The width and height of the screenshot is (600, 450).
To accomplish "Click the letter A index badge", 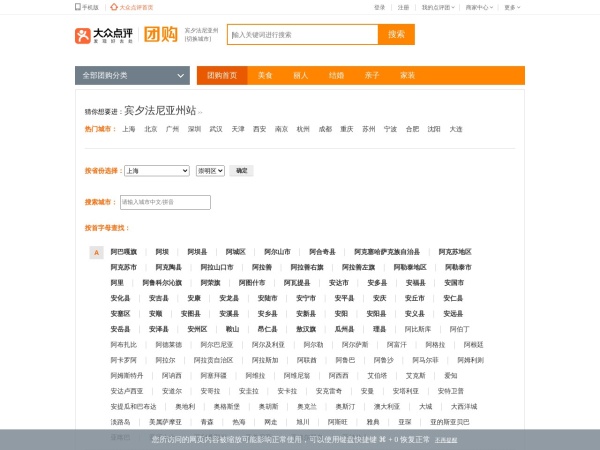I will pos(96,252).
